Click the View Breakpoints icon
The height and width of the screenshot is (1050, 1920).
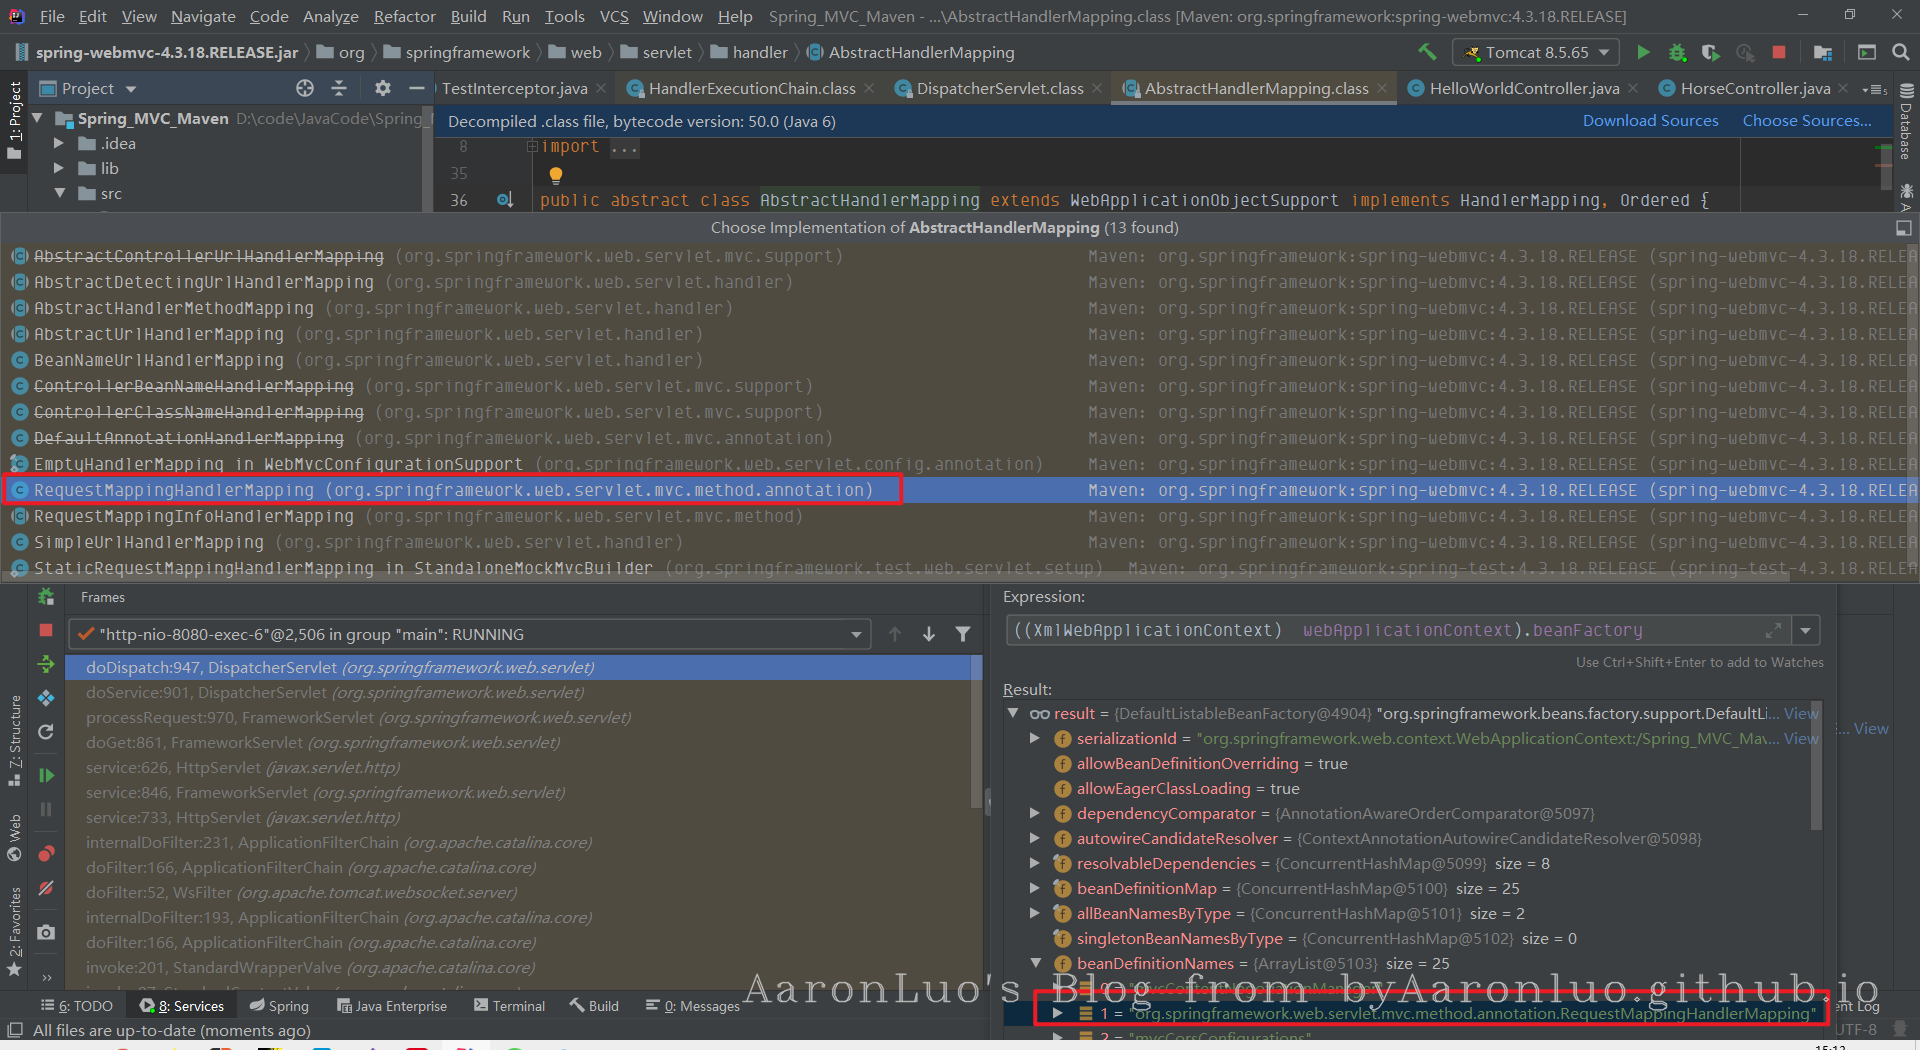coord(46,854)
